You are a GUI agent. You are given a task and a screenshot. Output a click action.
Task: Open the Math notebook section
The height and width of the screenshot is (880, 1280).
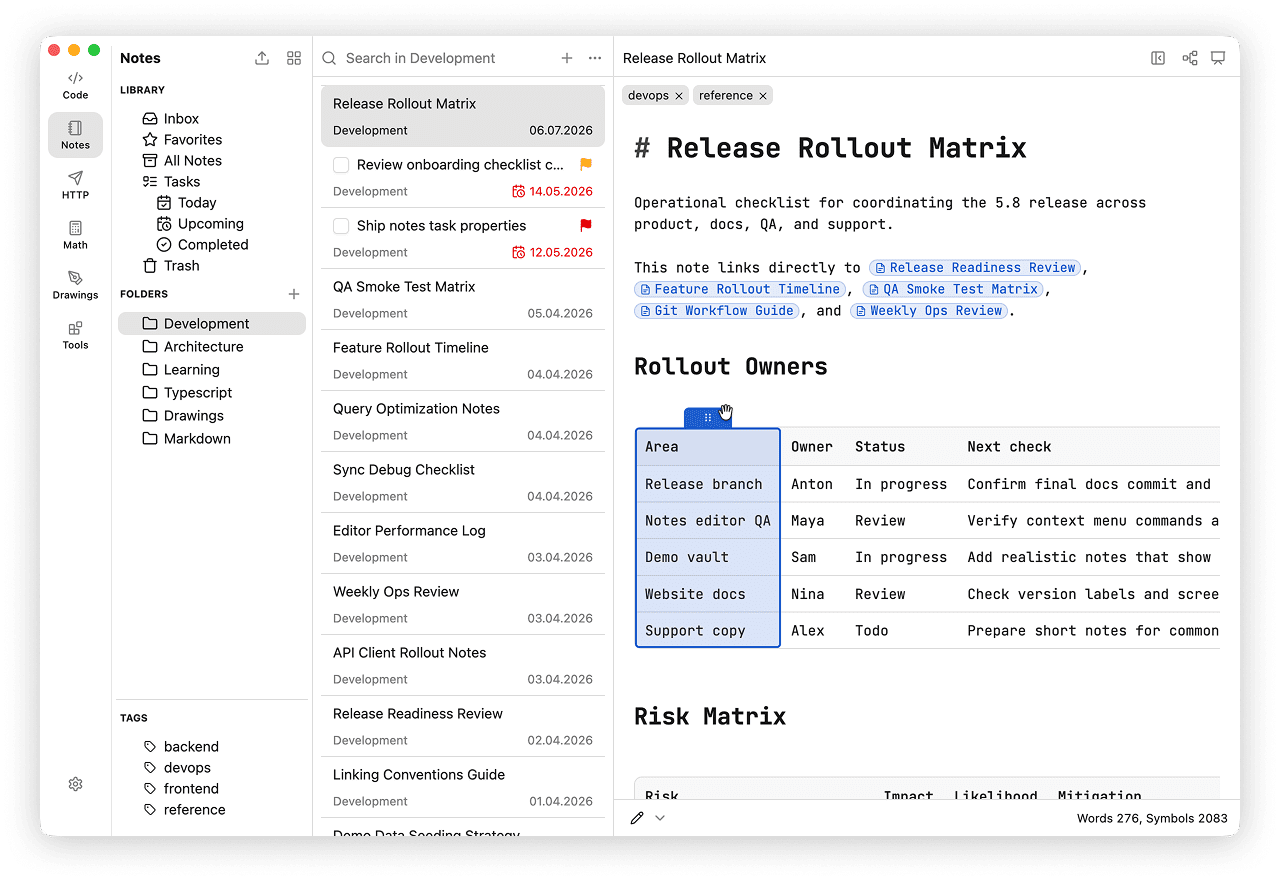pos(75,235)
